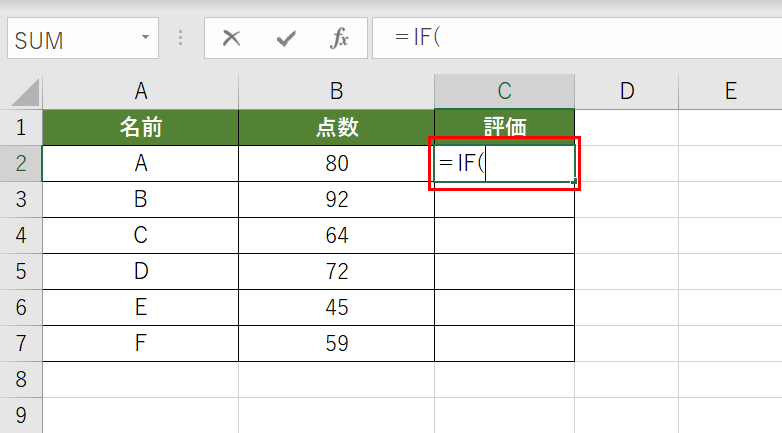
Task: Cancel the formula entry with X icon
Action: [x=232, y=39]
